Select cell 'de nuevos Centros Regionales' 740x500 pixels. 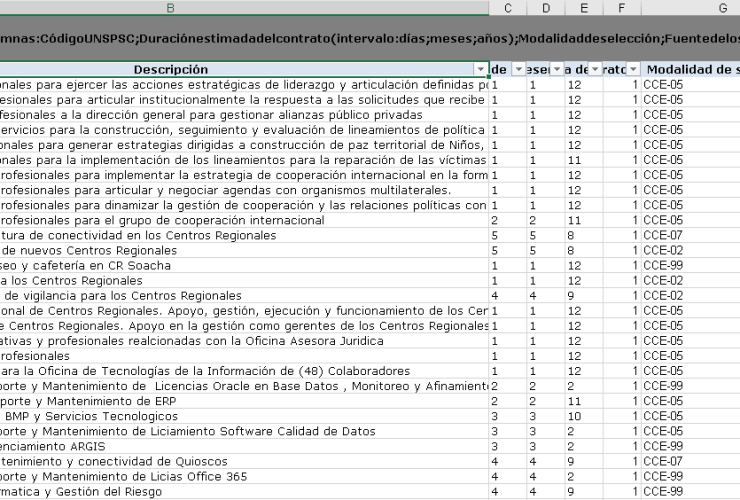point(244,250)
